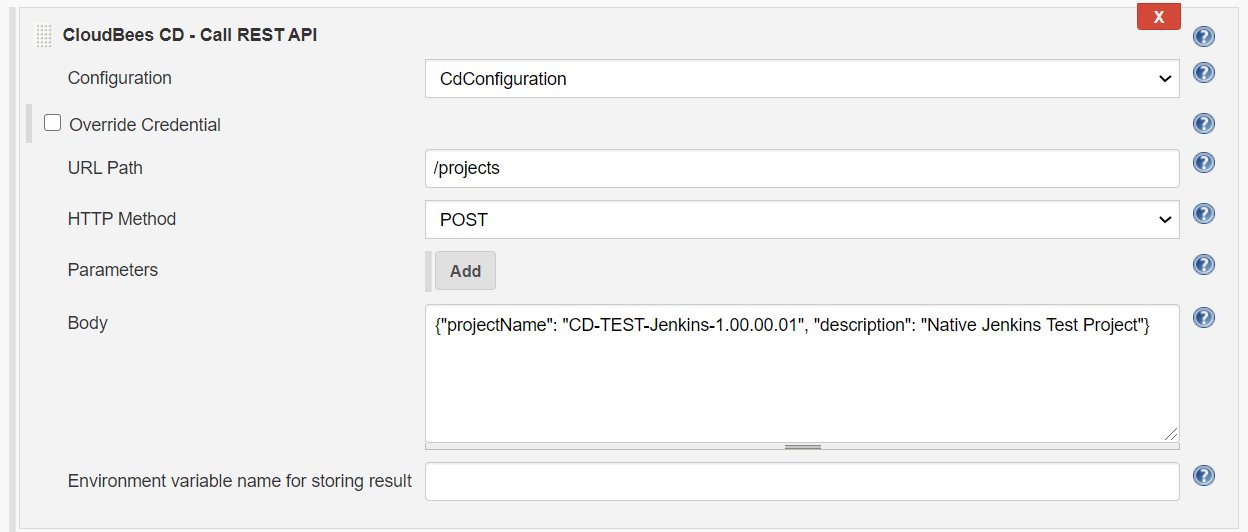Show help for URL Path

[1204, 163]
